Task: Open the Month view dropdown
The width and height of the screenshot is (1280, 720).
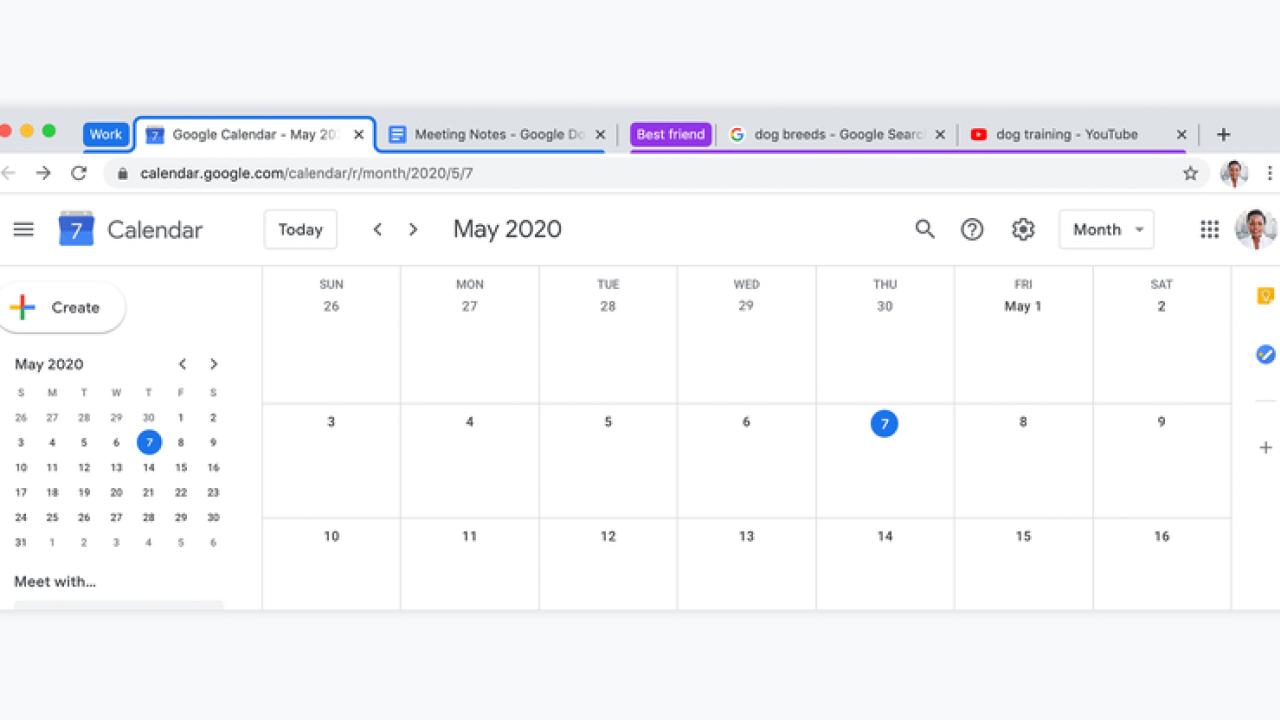Action: (1106, 229)
